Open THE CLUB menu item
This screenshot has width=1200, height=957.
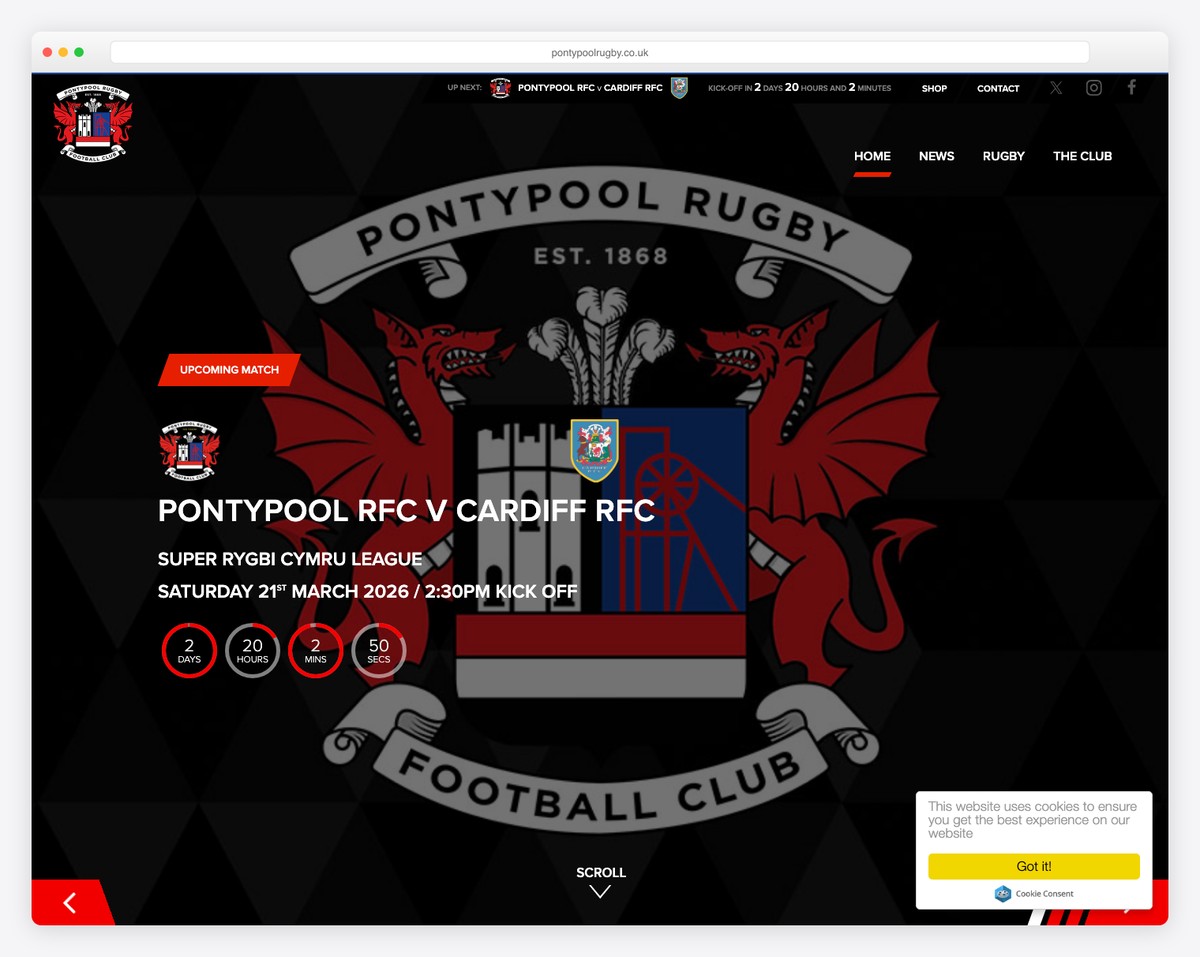click(1082, 156)
